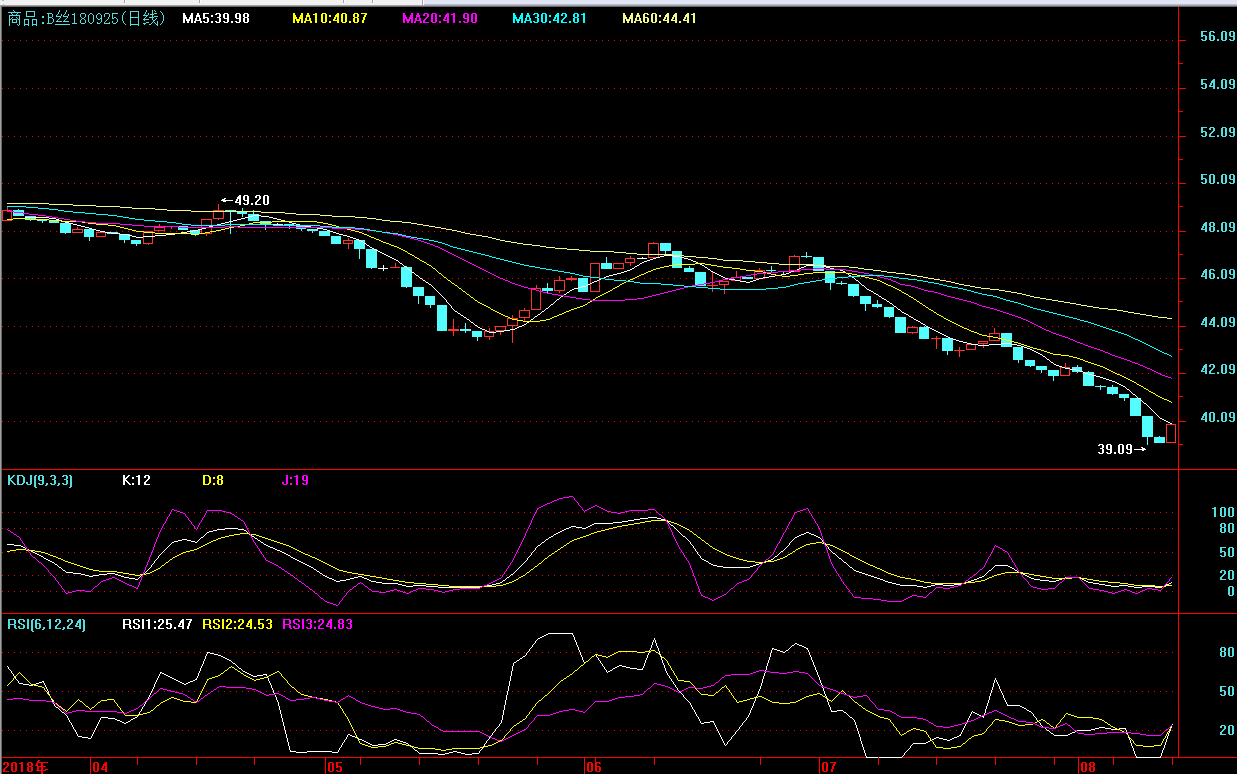Viewport: 1237px width, 774px height.
Task: Select the magenta J:19 value label
Action: point(296,481)
